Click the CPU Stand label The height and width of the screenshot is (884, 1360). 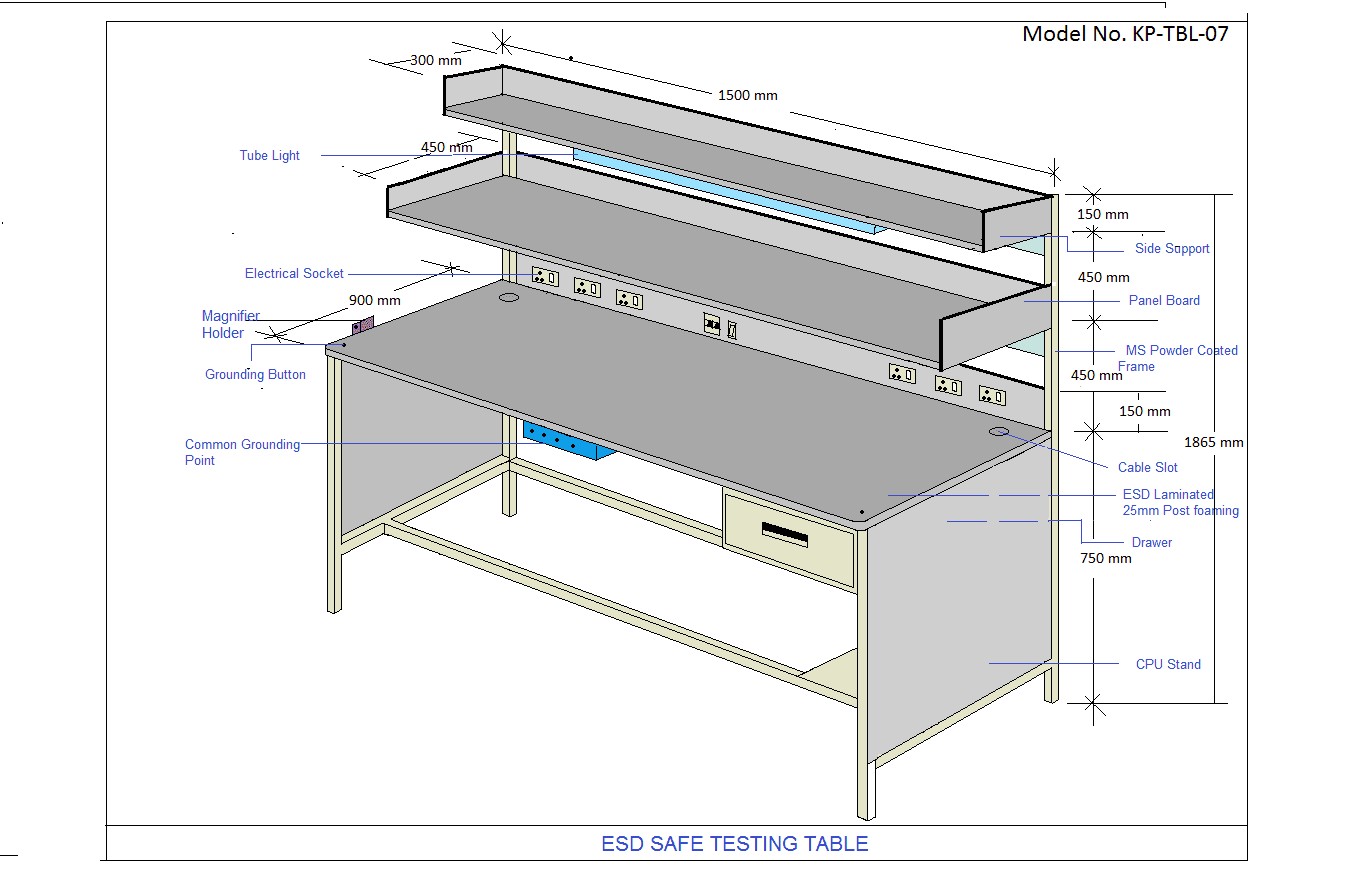pos(1168,665)
